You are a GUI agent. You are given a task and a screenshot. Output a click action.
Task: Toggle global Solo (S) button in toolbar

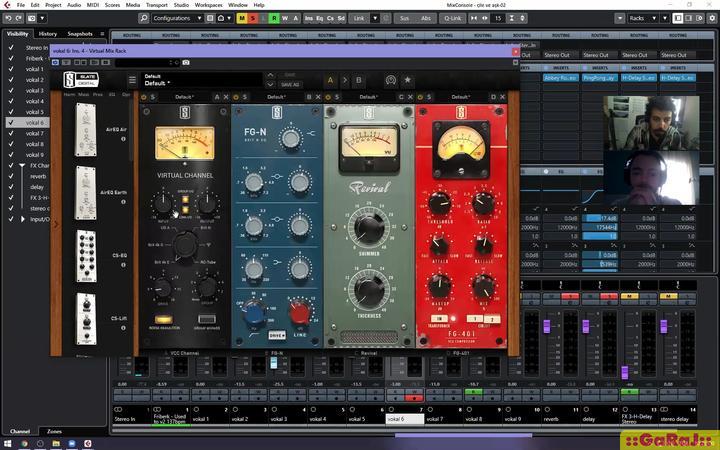pos(253,18)
